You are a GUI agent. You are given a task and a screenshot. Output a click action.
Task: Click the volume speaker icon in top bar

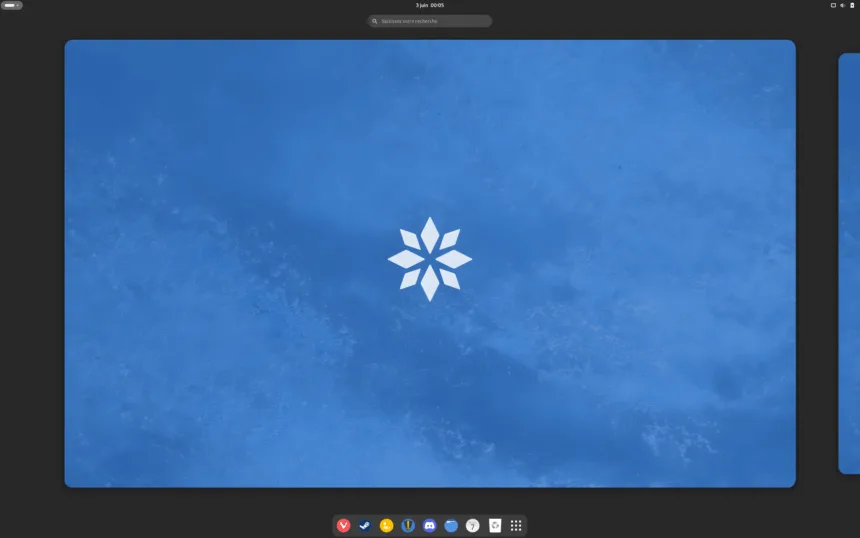[x=842, y=5]
